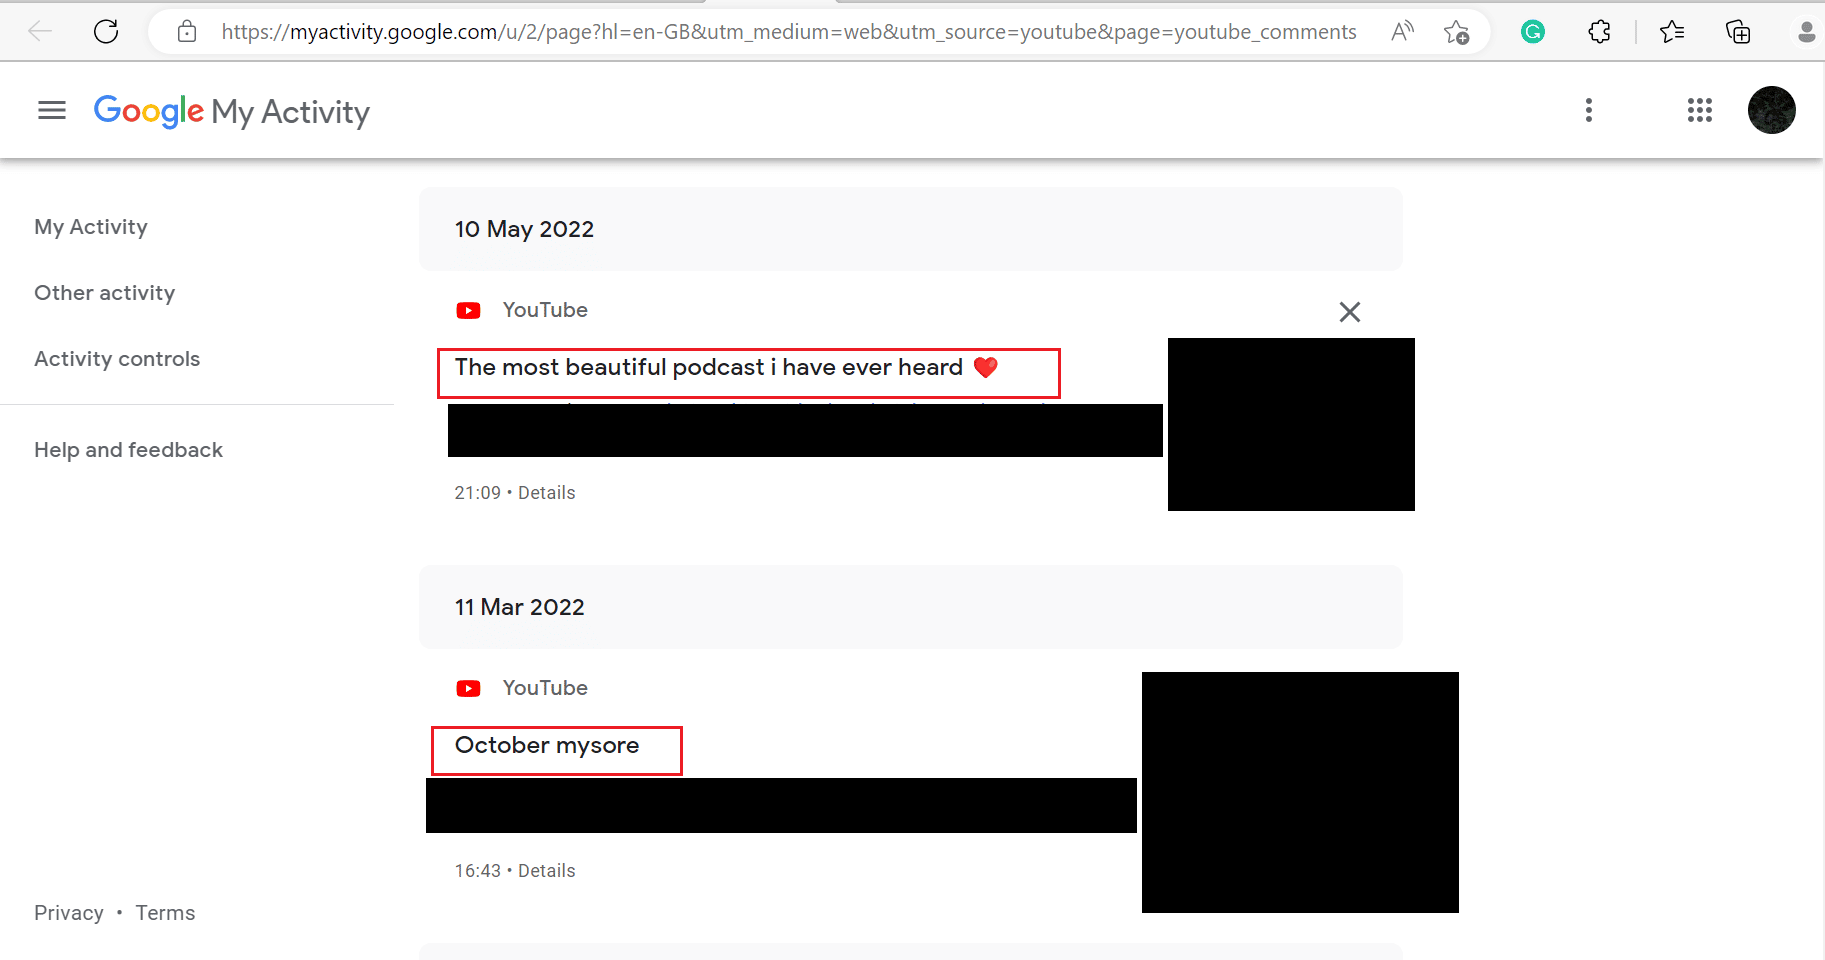Open Help and feedback
The image size is (1825, 960).
tap(128, 450)
